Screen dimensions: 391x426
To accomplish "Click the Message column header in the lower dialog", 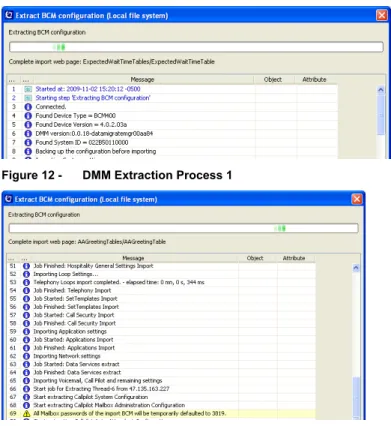I will point(133,258).
